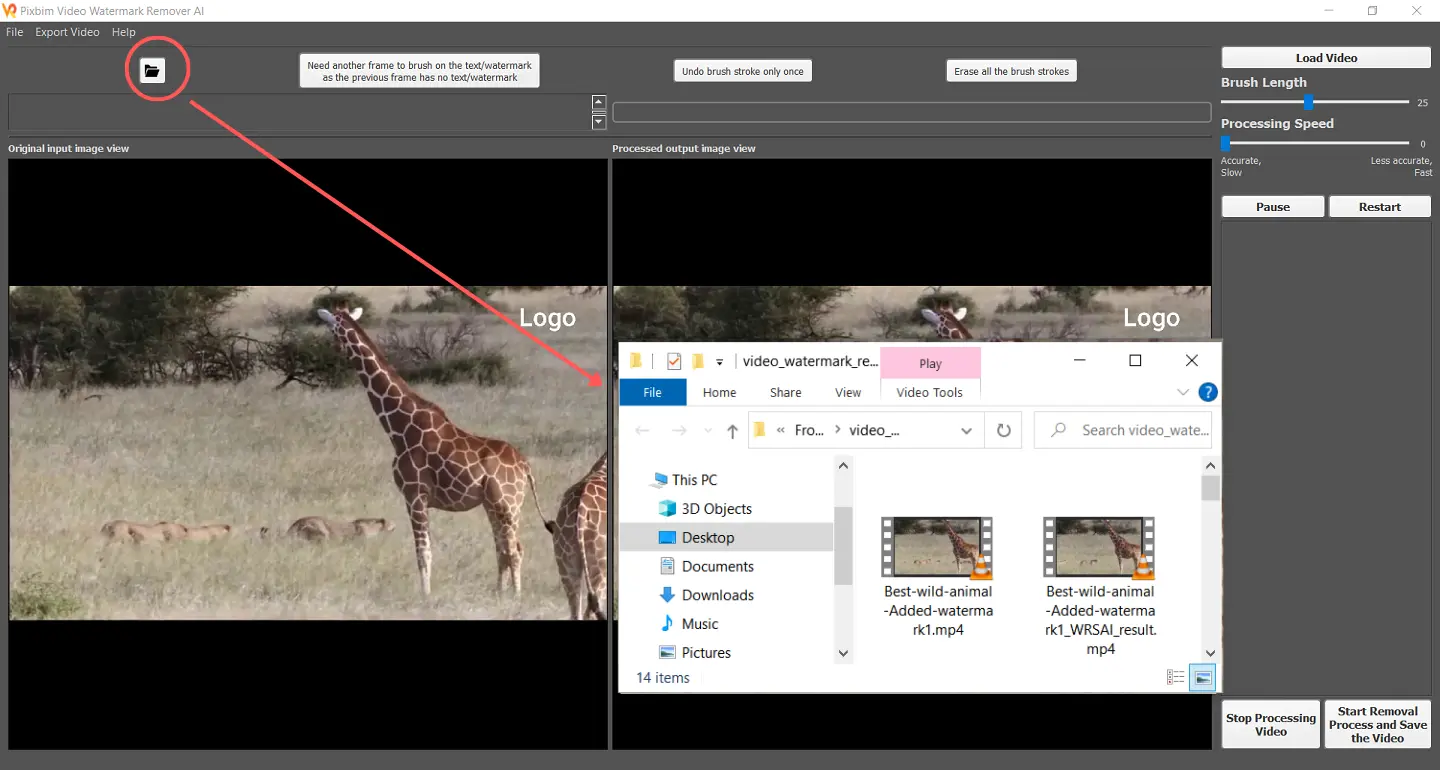Maximize the Explorer window

tap(1135, 361)
